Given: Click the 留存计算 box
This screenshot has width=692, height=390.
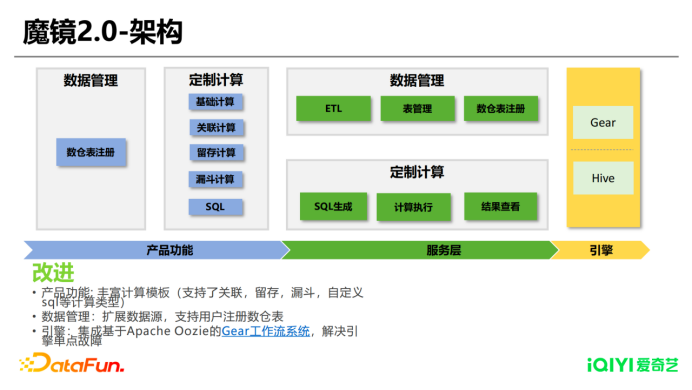Looking at the screenshot, I should [216, 153].
